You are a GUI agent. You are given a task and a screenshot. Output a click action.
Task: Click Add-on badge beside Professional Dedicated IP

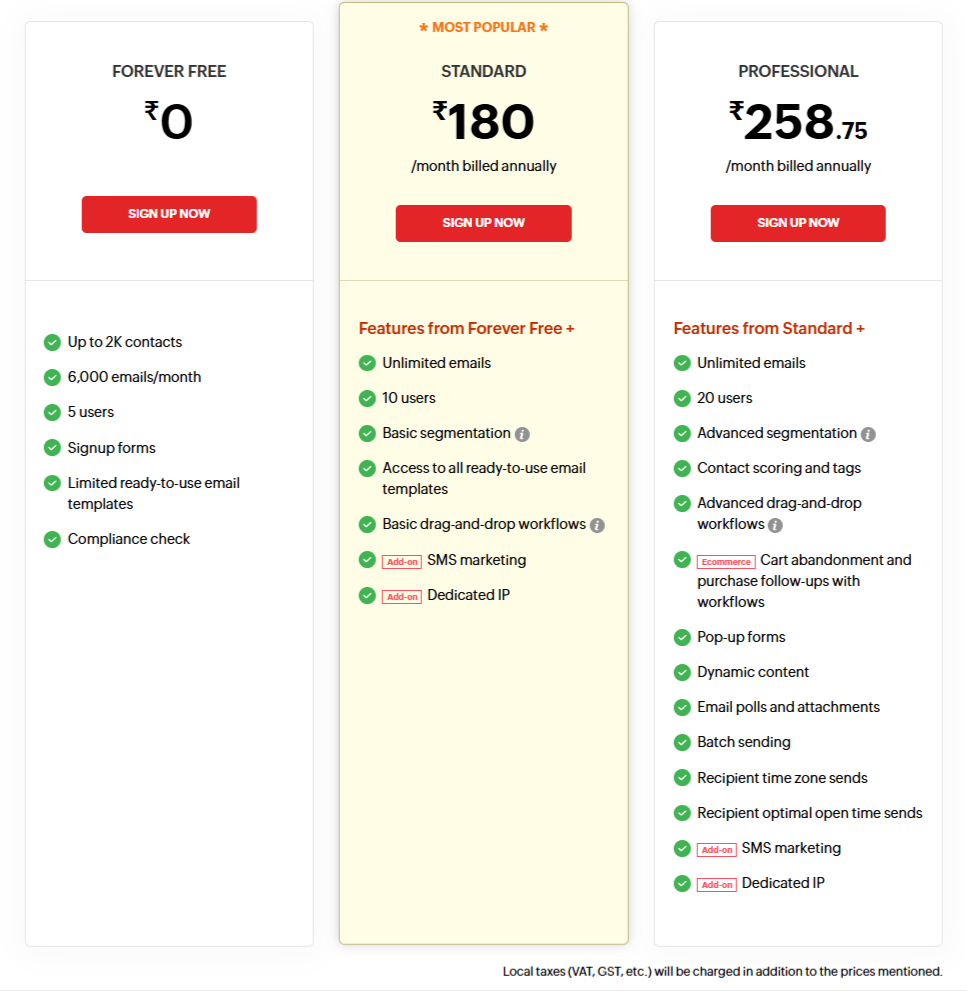pos(716,885)
